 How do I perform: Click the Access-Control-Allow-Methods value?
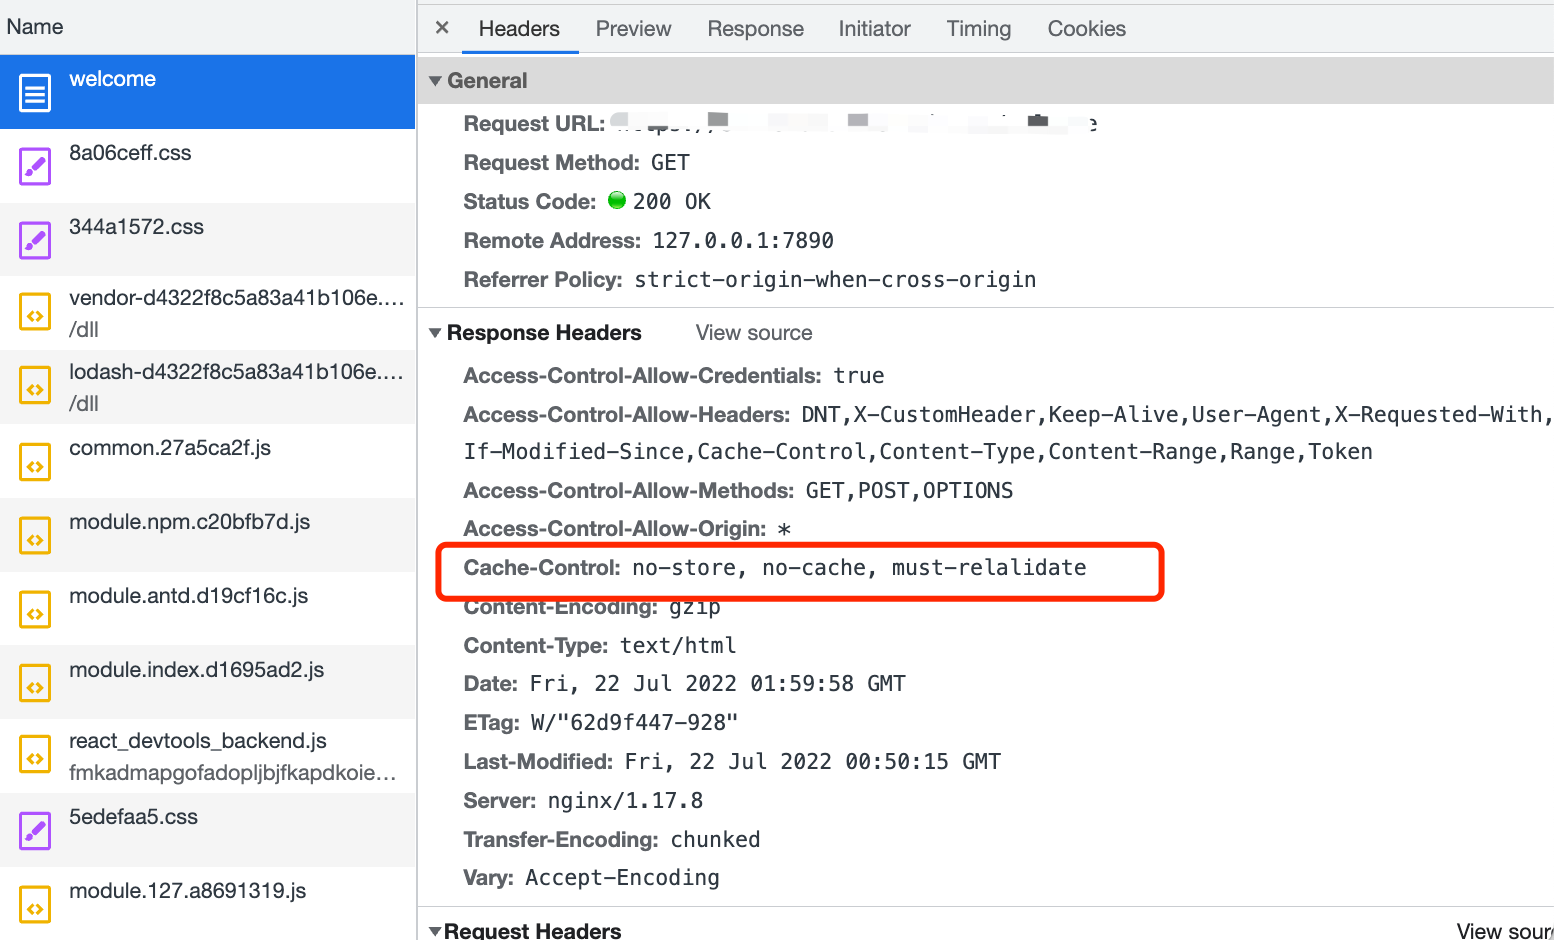click(x=909, y=491)
